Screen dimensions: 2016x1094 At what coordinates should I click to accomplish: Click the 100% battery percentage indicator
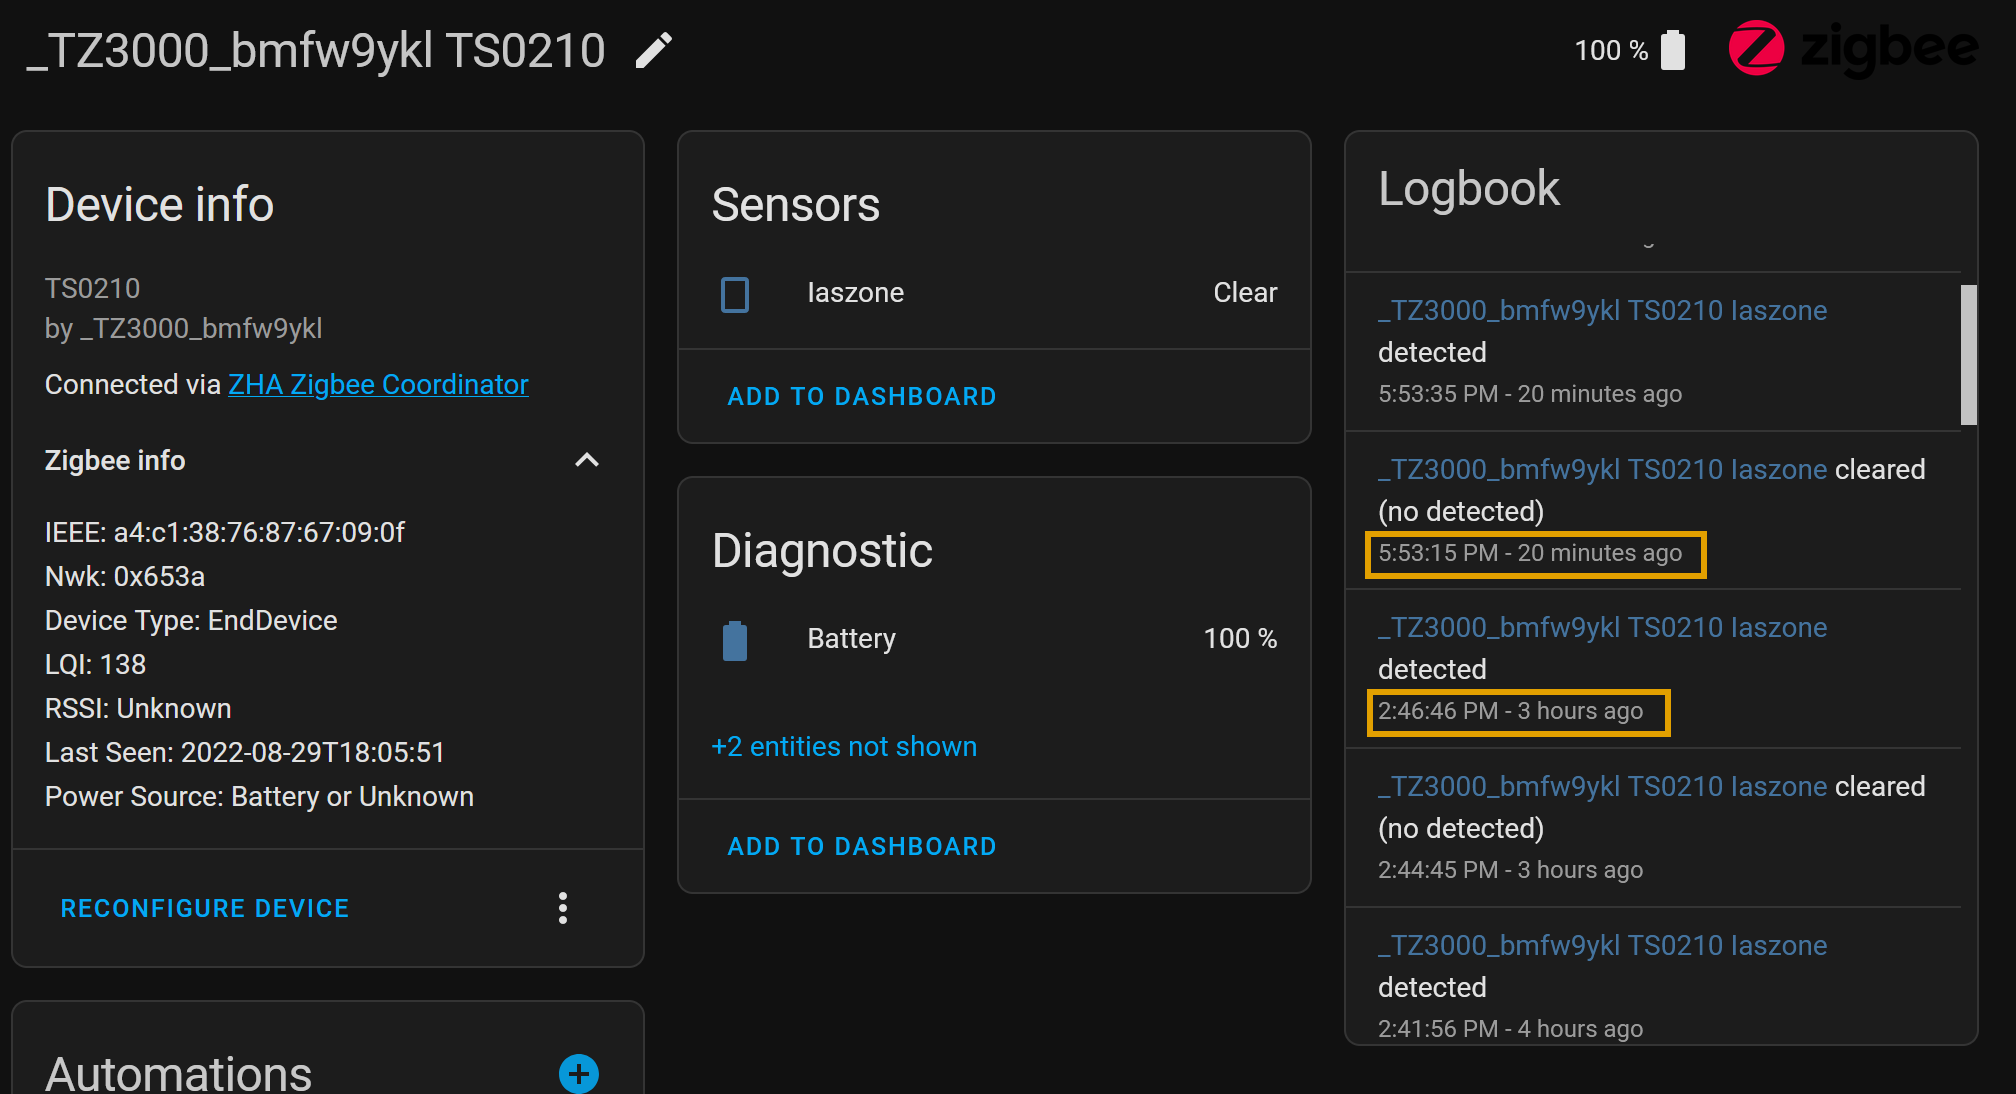(1240, 638)
